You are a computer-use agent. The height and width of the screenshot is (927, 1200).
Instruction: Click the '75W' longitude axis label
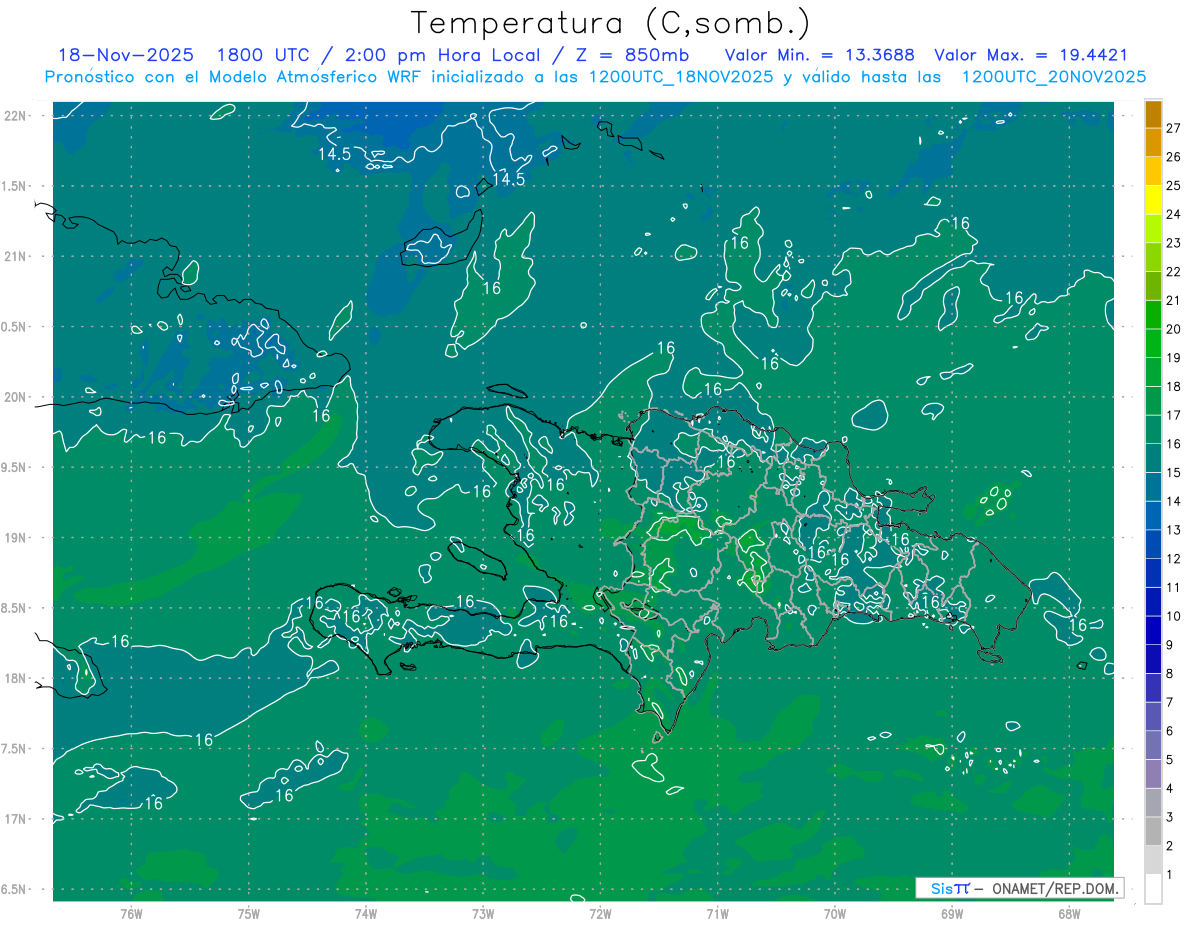[249, 914]
